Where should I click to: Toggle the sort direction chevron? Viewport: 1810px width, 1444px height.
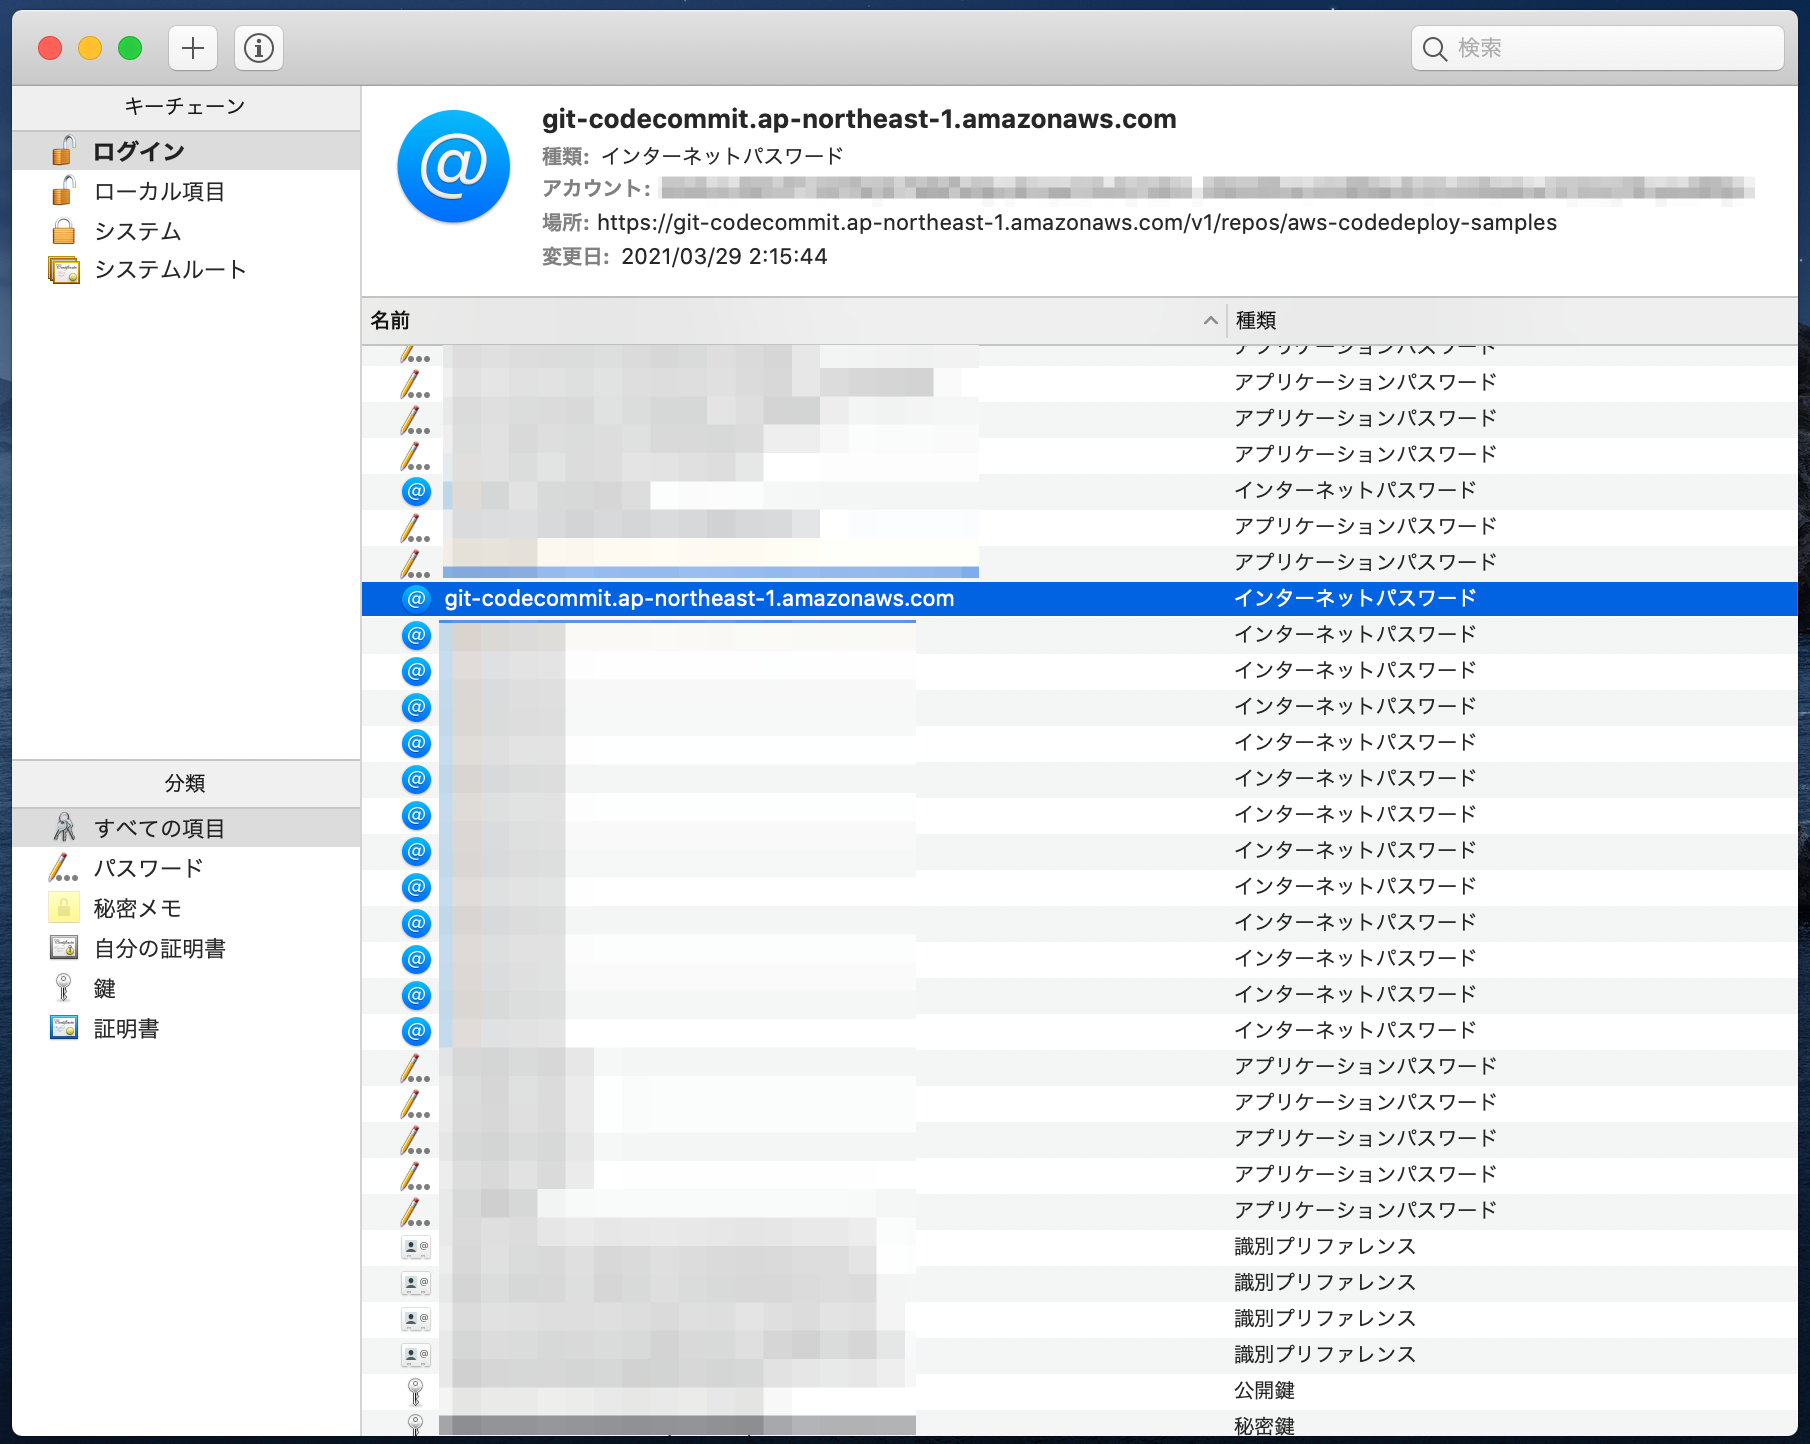(x=1210, y=321)
